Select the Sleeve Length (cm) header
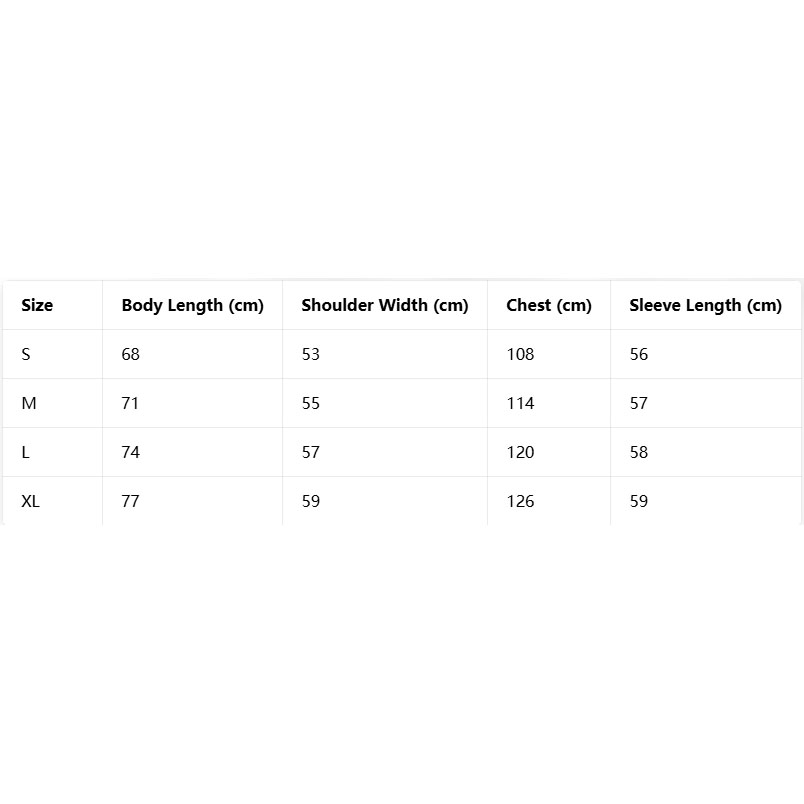Viewport: 804px width, 804px height. click(x=705, y=305)
